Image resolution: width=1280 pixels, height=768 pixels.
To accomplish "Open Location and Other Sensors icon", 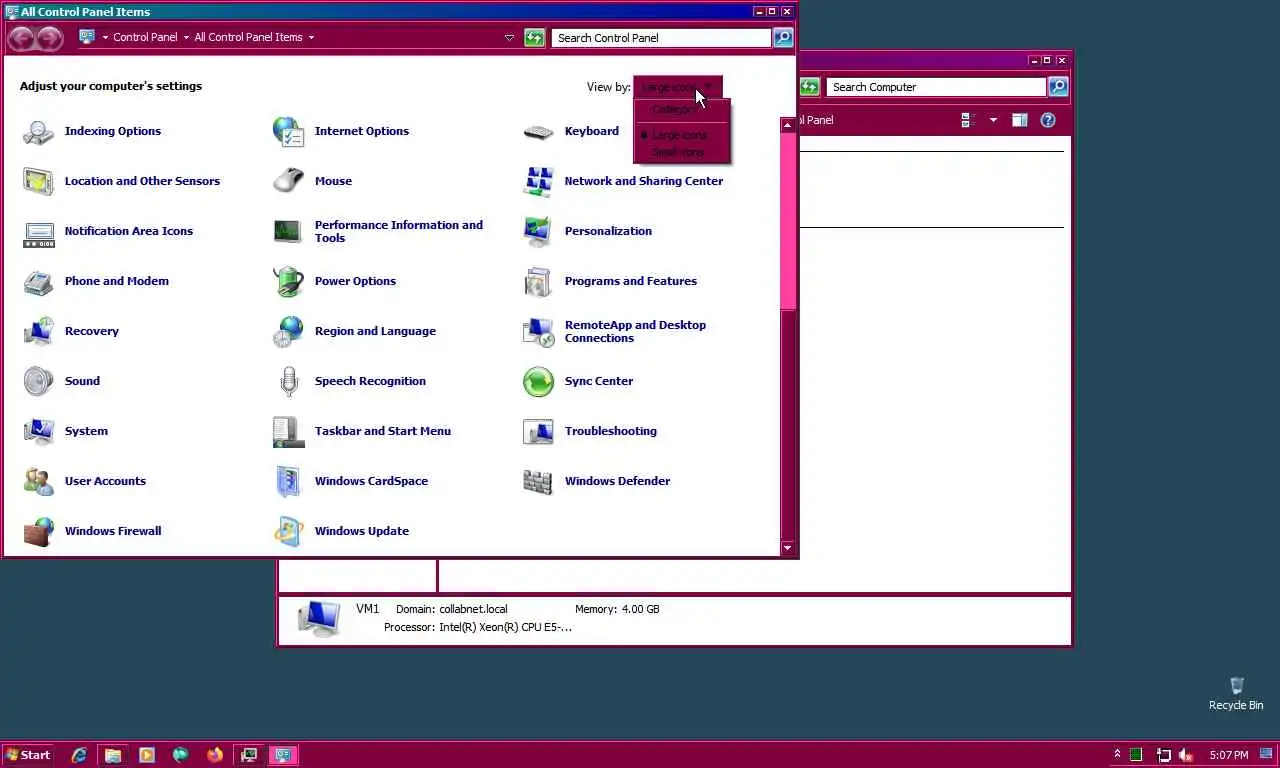I will coord(39,181).
